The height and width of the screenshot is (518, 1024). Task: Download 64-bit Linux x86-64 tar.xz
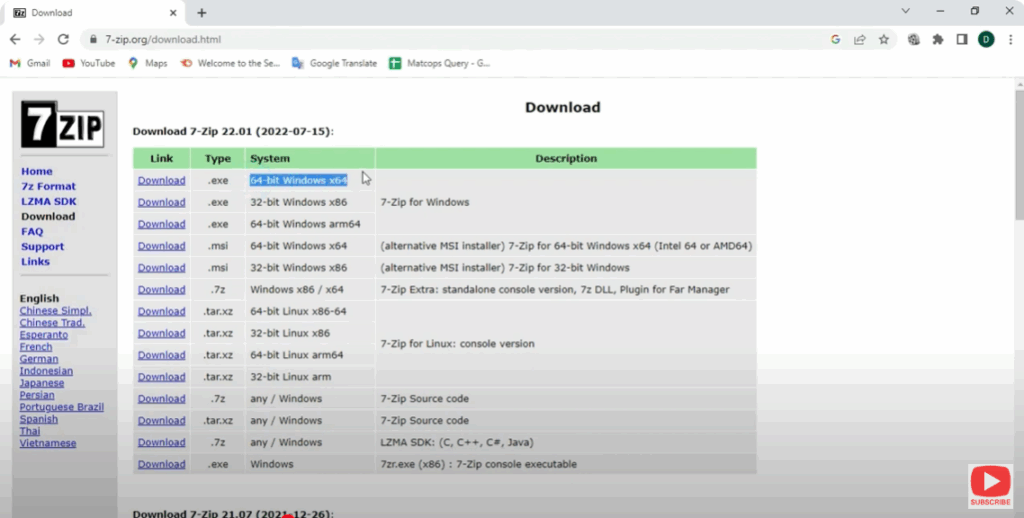coord(161,312)
